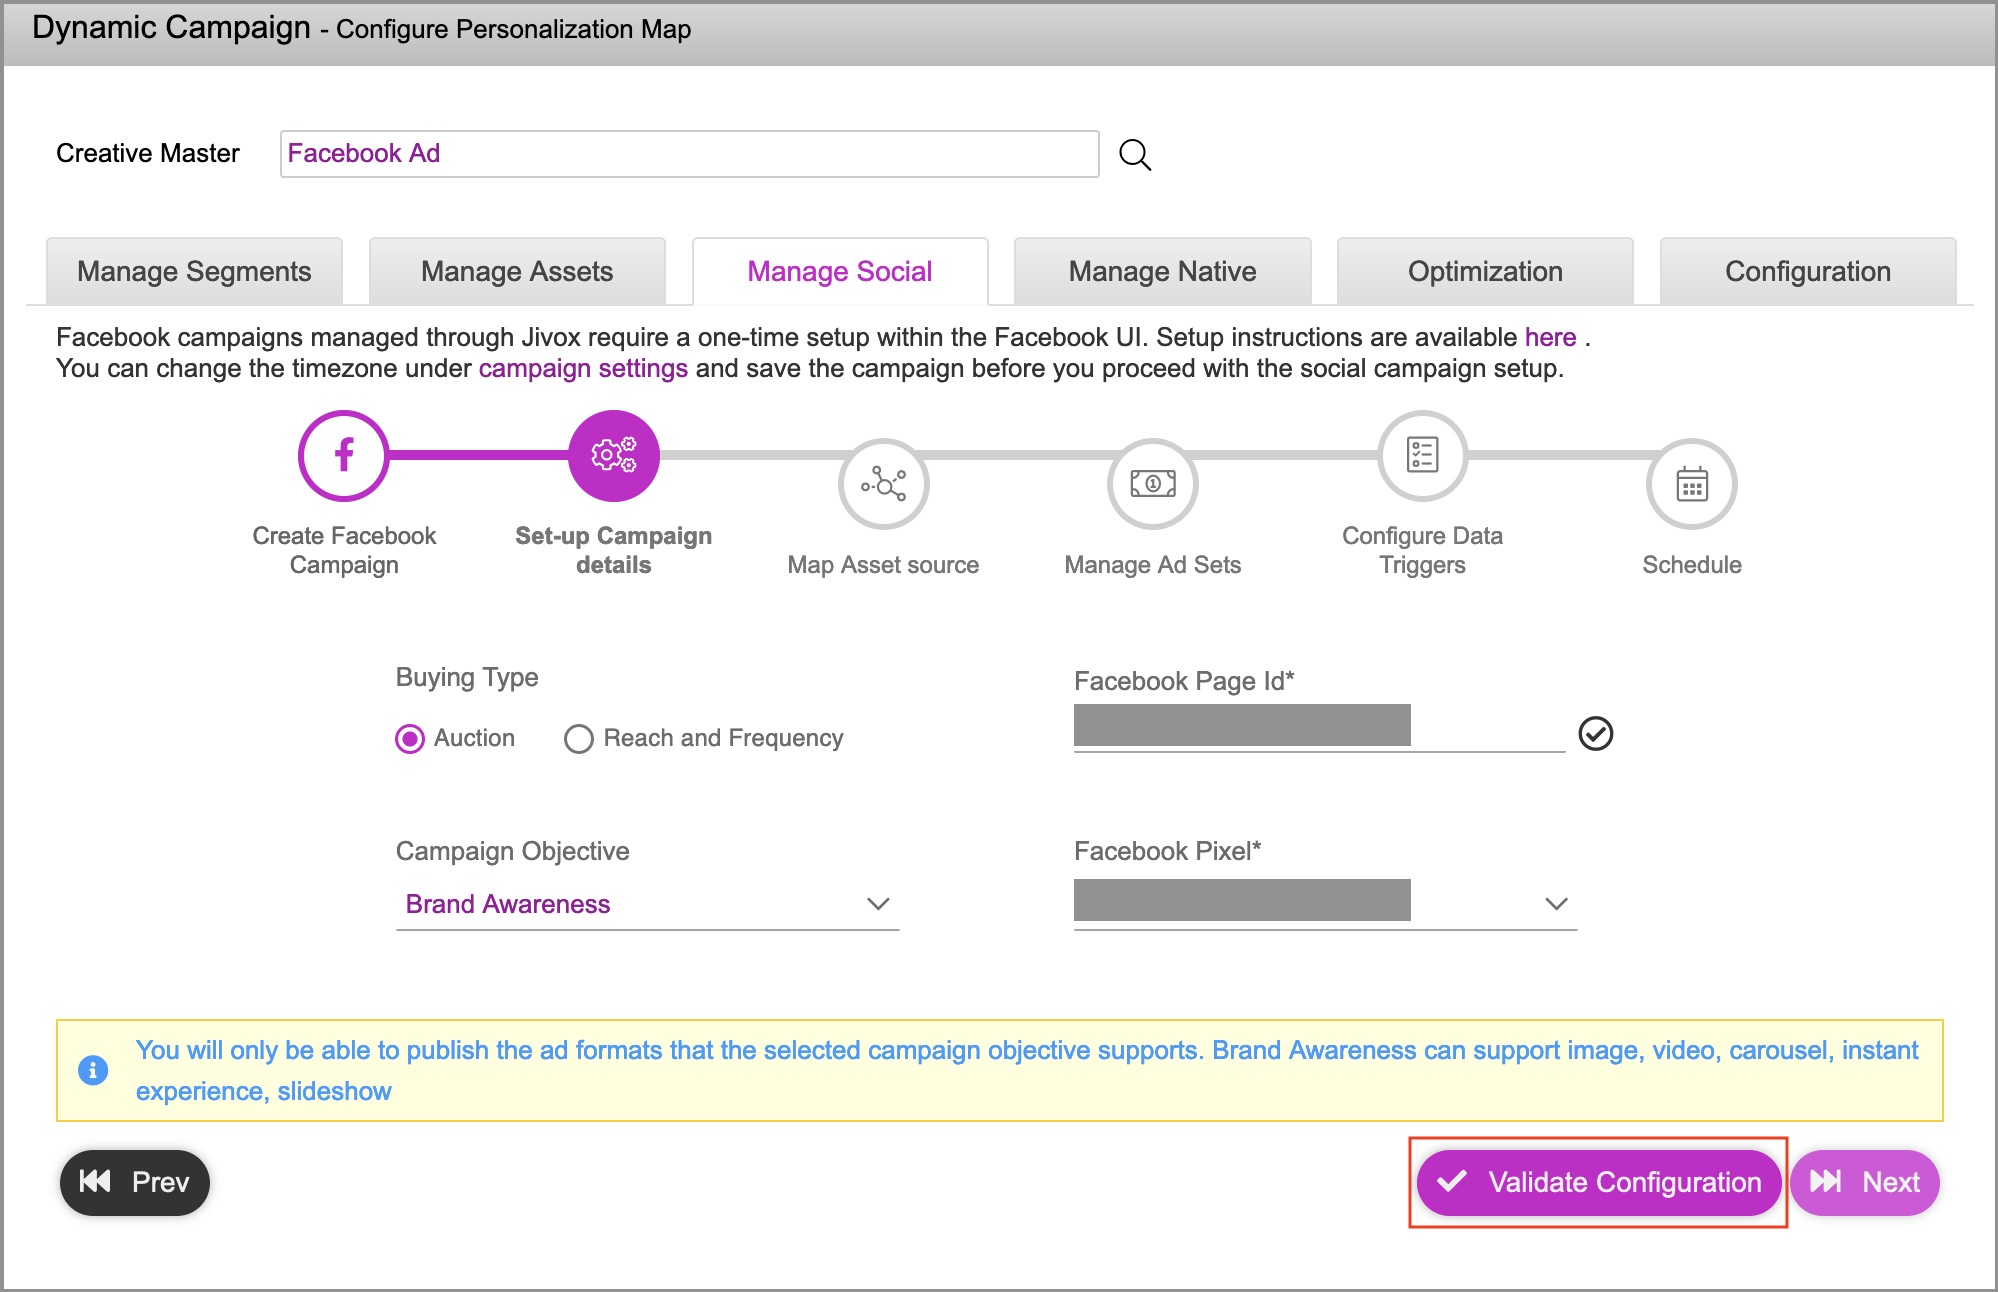Click the blue info icon in notice
This screenshot has width=1998, height=1292.
coord(93,1070)
